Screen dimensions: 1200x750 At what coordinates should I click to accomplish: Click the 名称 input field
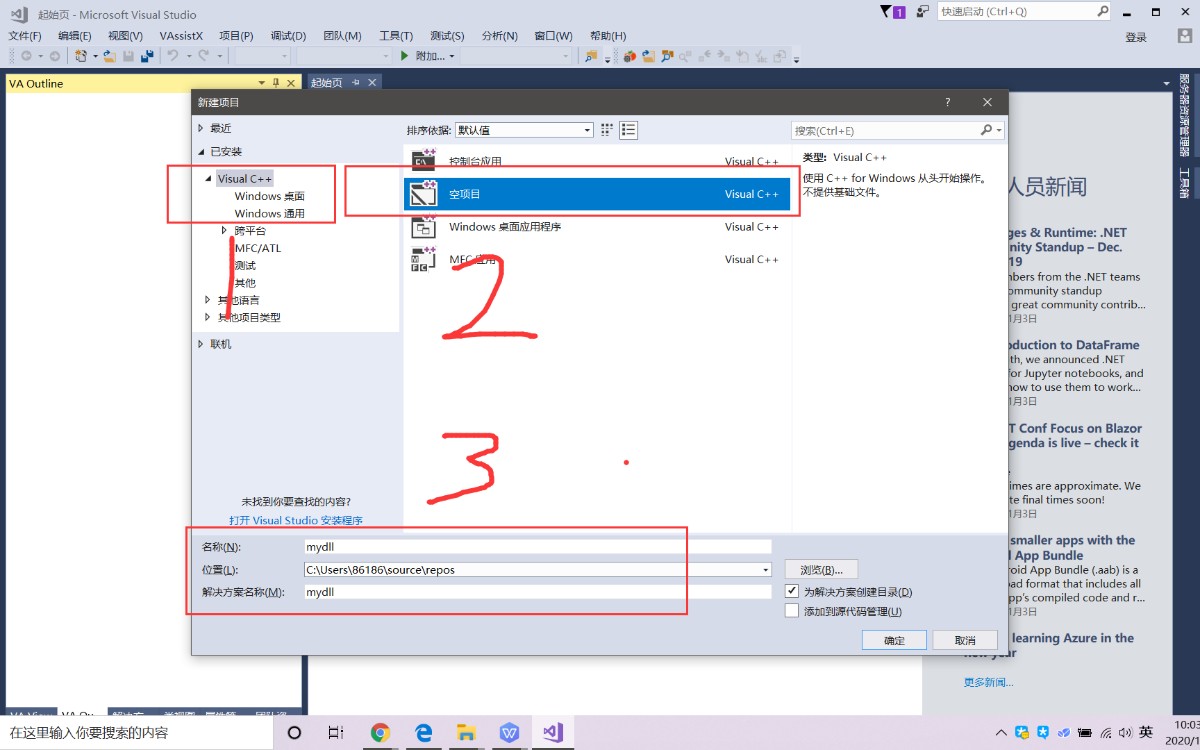pos(538,547)
